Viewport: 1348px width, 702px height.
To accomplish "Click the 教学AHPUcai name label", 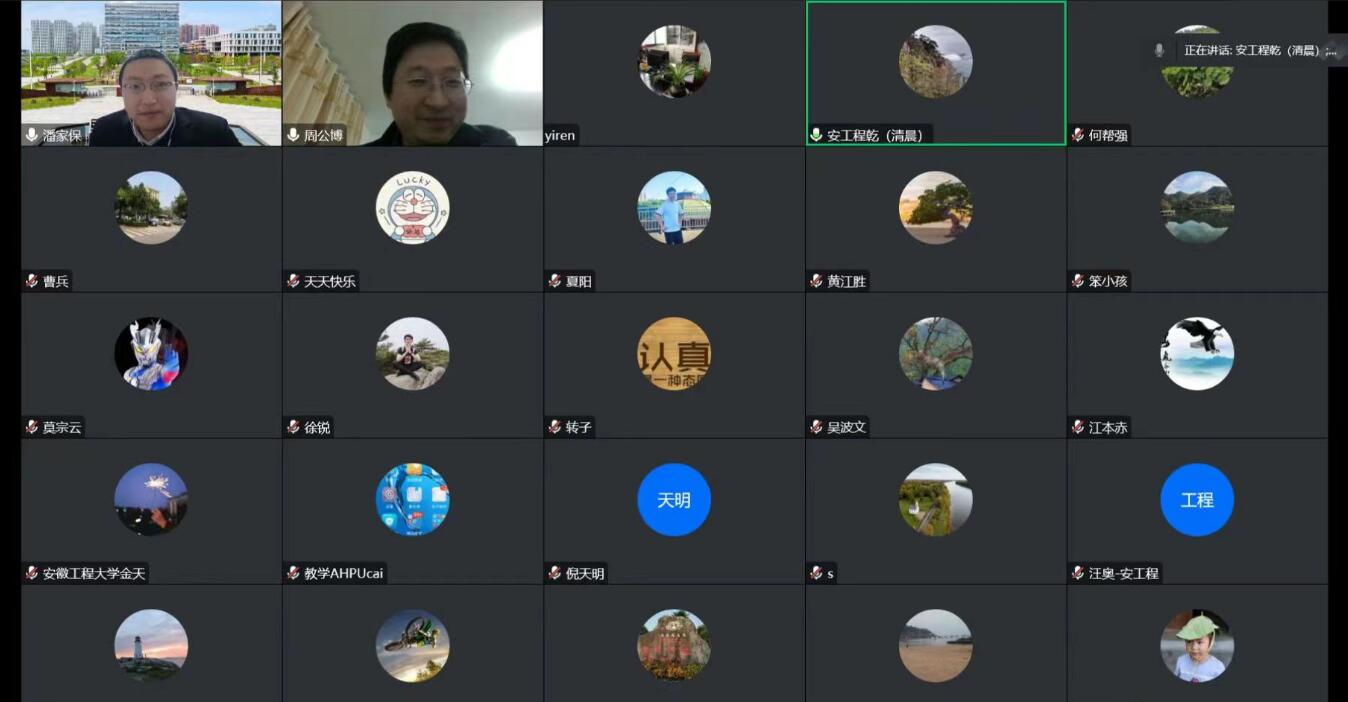I will pos(343,573).
